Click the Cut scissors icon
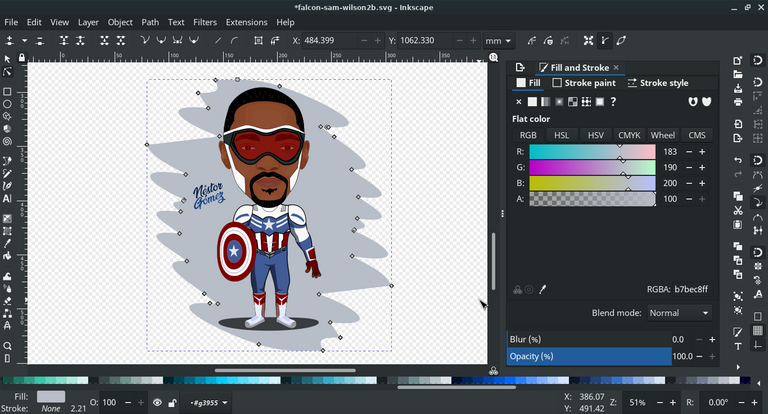 [738, 211]
